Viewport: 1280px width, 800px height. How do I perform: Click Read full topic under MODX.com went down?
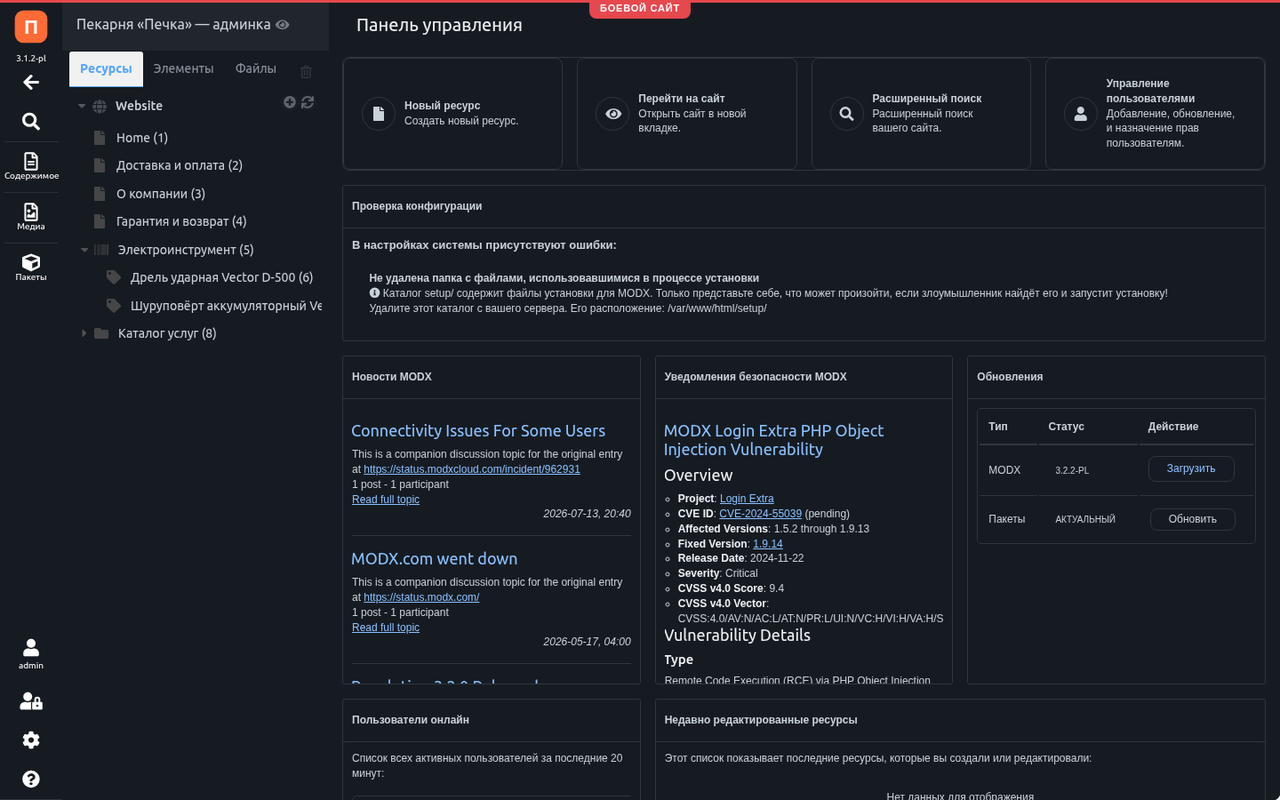(386, 627)
